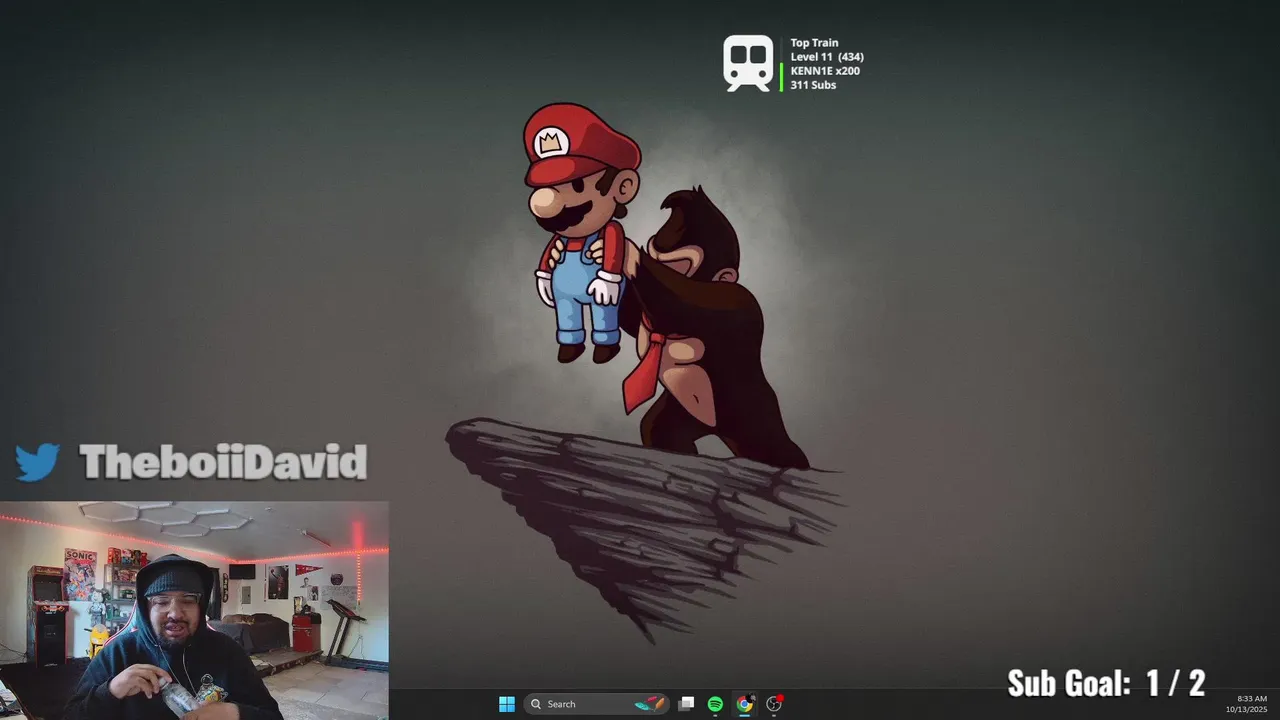Viewport: 1280px width, 720px height.
Task: Click the 'KENN1E x200' train text
Action: [x=825, y=71]
